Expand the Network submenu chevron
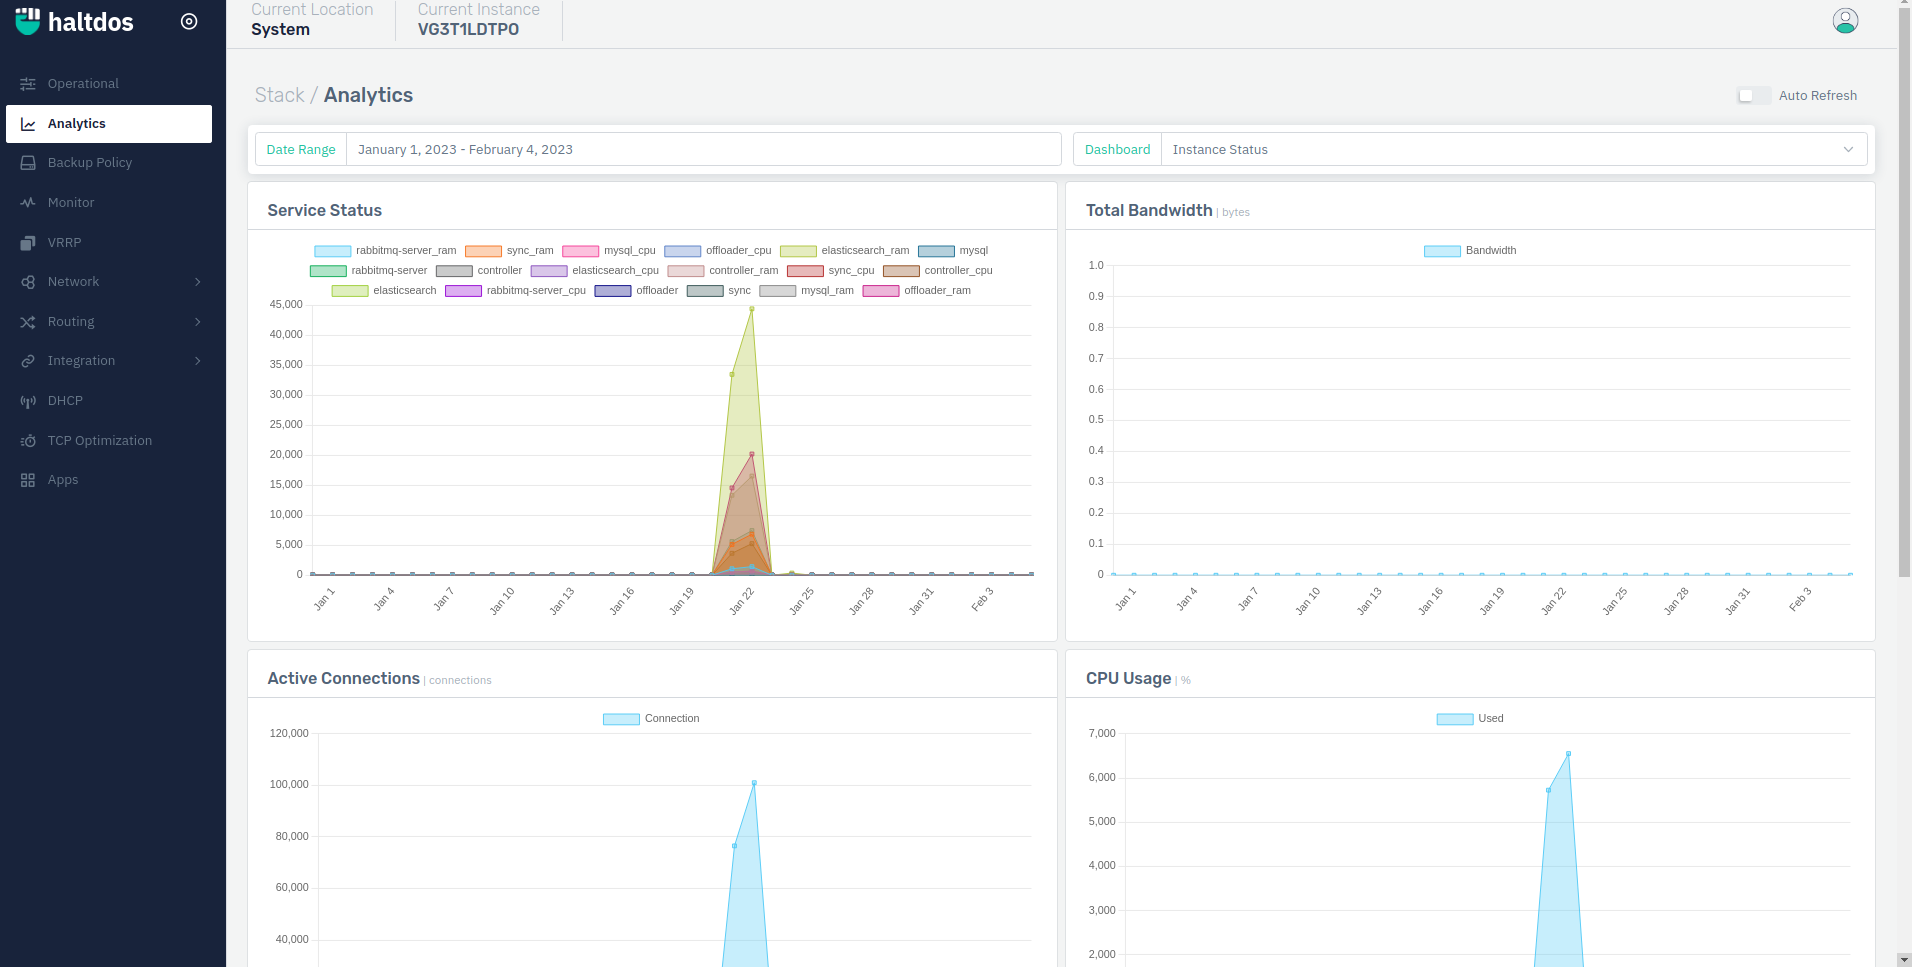This screenshot has width=1912, height=967. [x=198, y=282]
